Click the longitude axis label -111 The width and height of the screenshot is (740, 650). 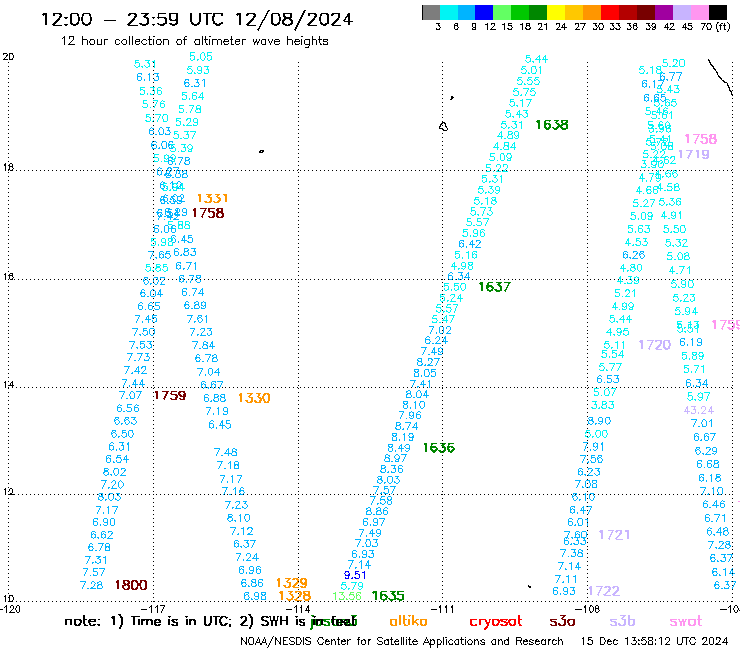[443, 609]
